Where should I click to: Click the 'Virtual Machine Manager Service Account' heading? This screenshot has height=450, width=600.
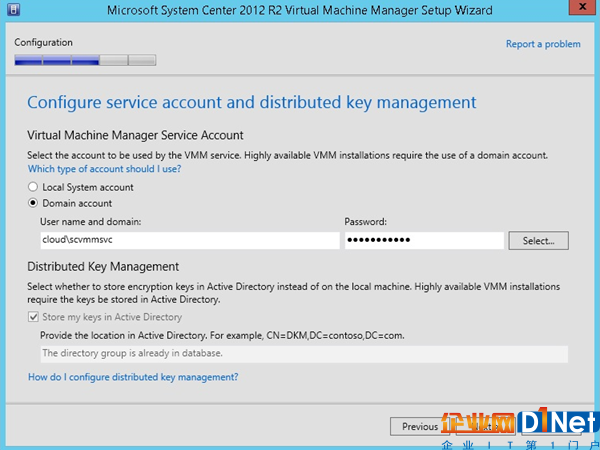click(135, 135)
